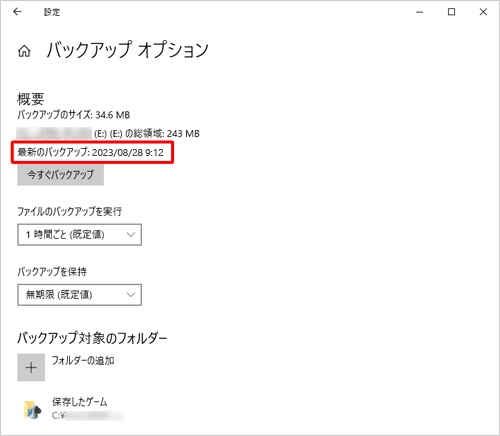
Task: Click the plus icon to add a folder
Action: [x=31, y=367]
